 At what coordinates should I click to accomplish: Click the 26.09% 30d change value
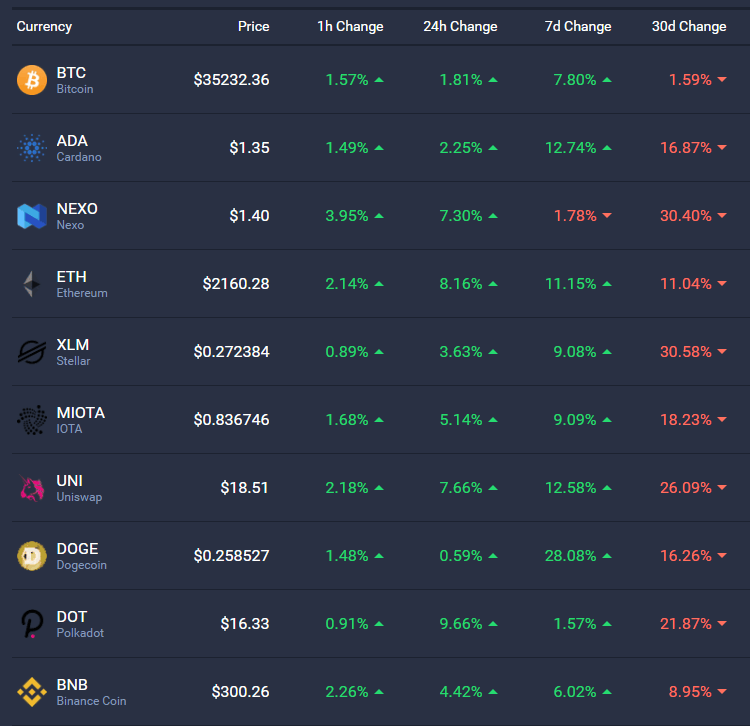pos(686,488)
